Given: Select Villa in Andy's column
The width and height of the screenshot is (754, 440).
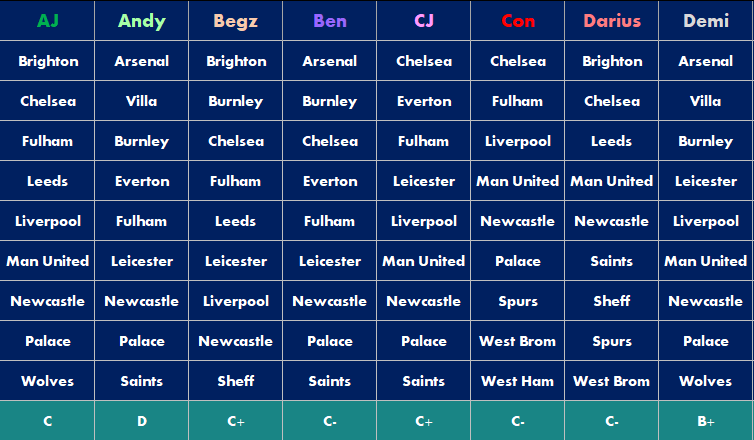Looking at the screenshot, I should click(x=141, y=101).
